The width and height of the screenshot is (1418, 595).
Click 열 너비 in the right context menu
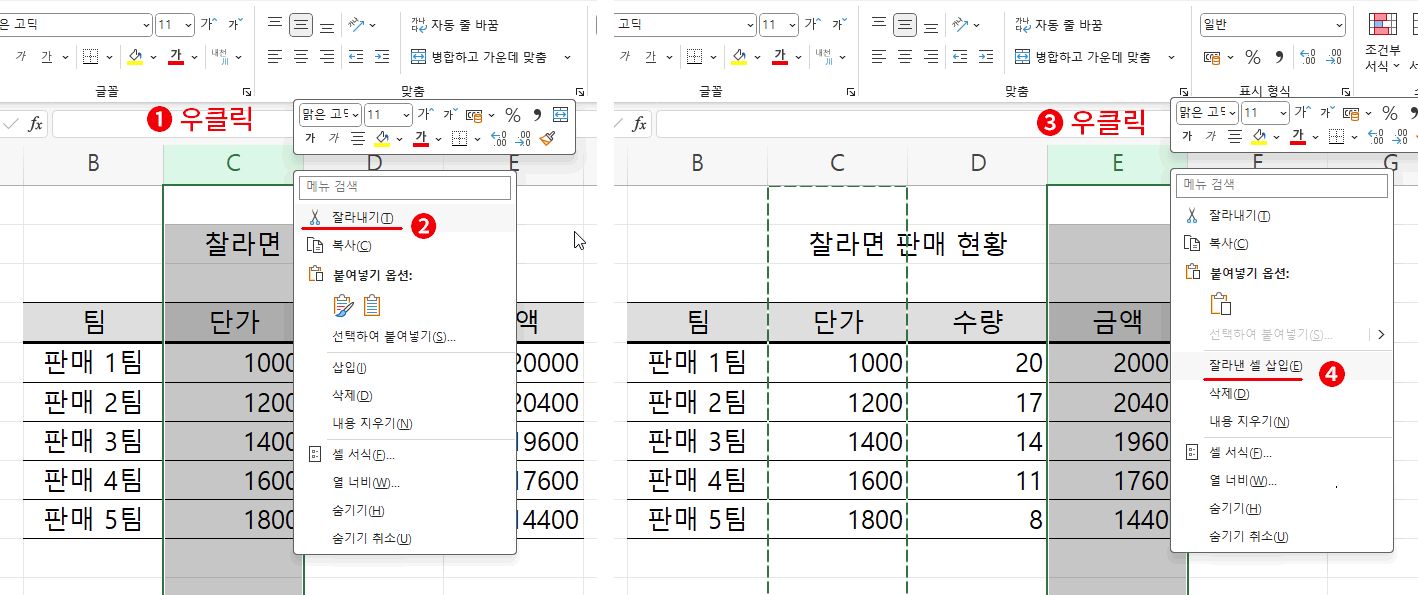click(x=1281, y=481)
